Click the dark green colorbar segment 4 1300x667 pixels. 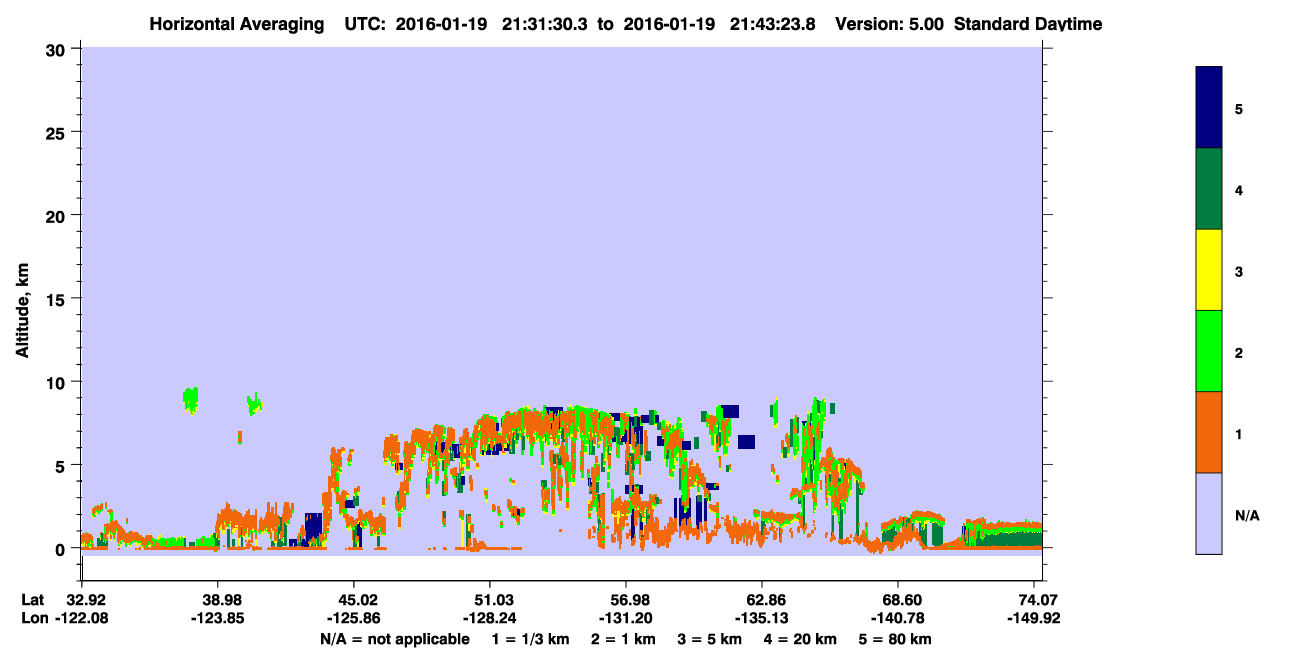[1209, 190]
